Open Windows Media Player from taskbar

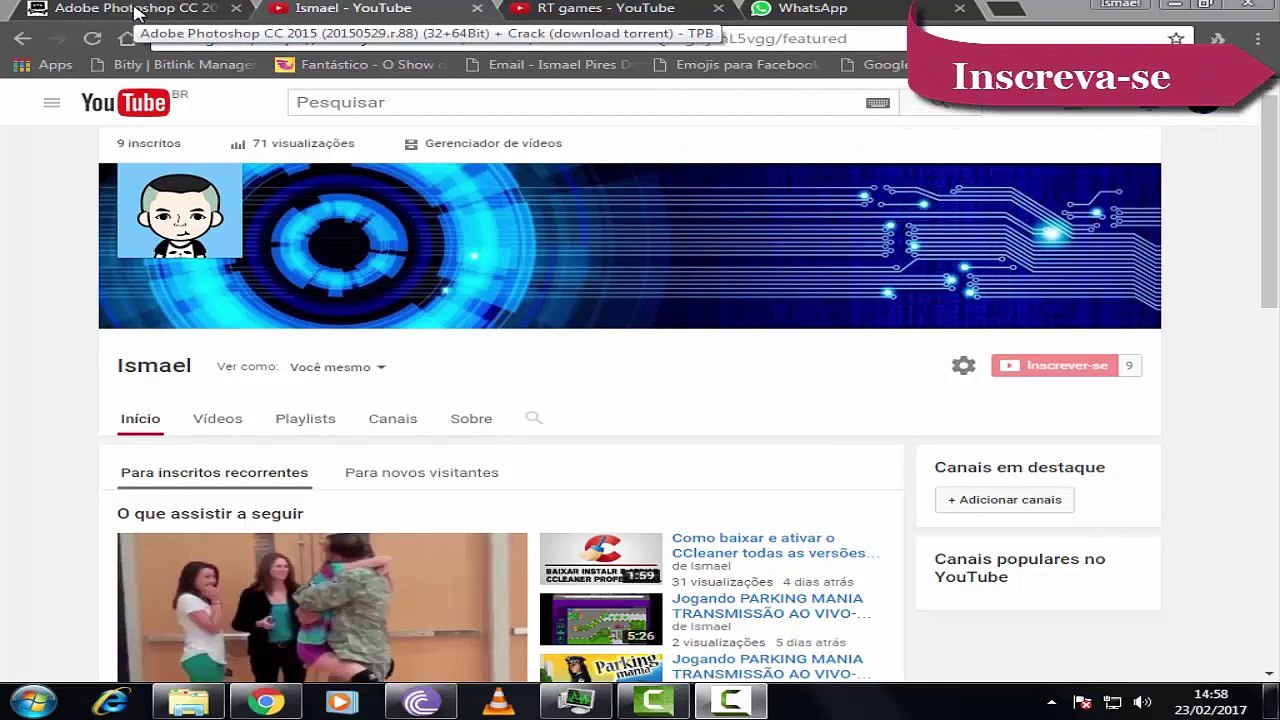tap(342, 701)
